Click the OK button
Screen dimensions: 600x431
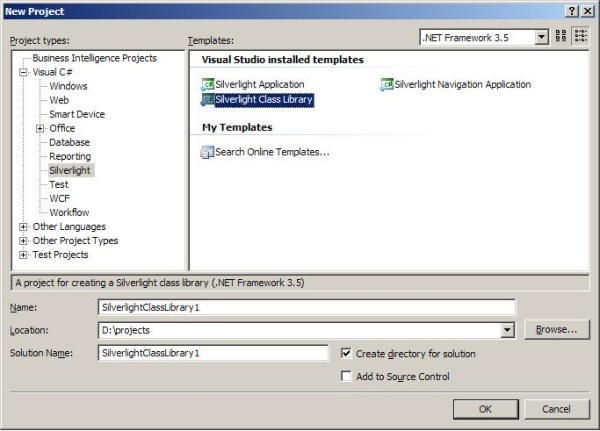point(486,409)
